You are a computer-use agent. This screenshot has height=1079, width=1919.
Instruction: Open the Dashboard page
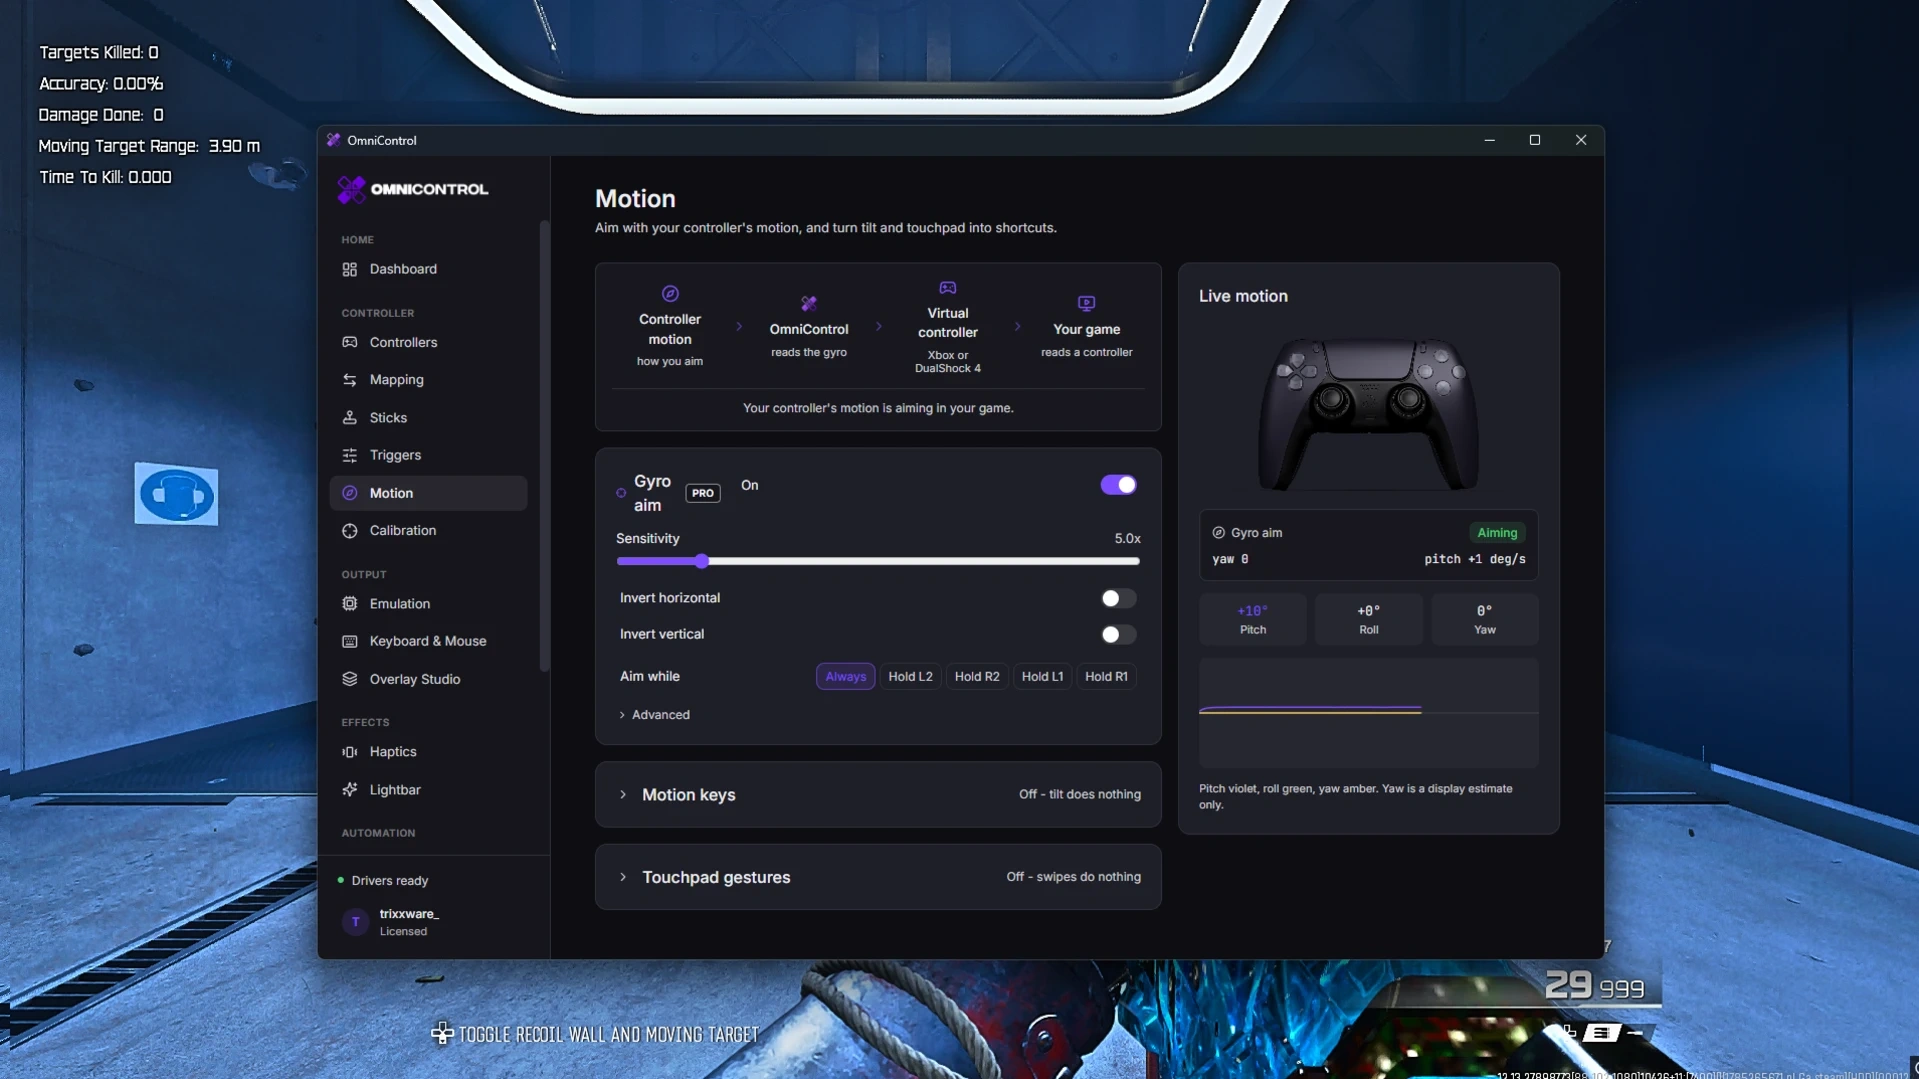point(428,269)
